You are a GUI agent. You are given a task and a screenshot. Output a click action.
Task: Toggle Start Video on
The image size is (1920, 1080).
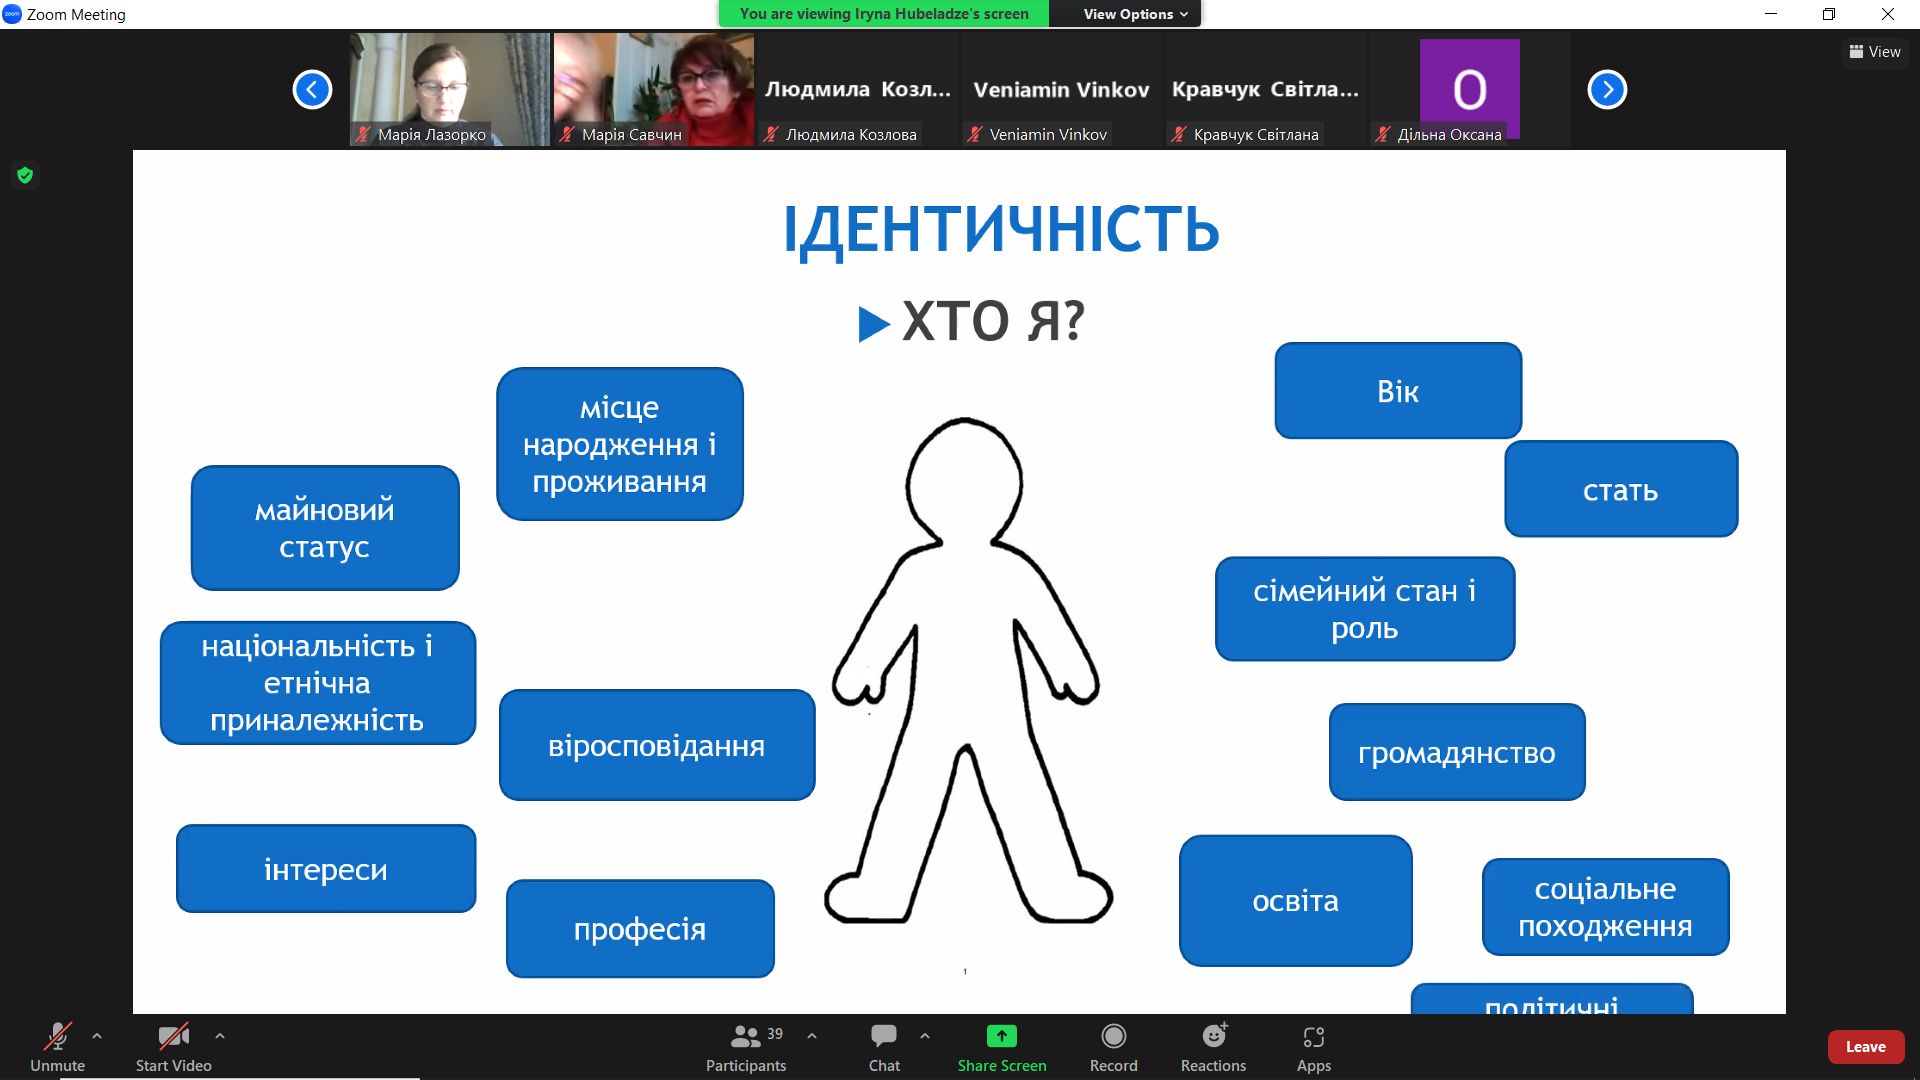[x=173, y=1037]
